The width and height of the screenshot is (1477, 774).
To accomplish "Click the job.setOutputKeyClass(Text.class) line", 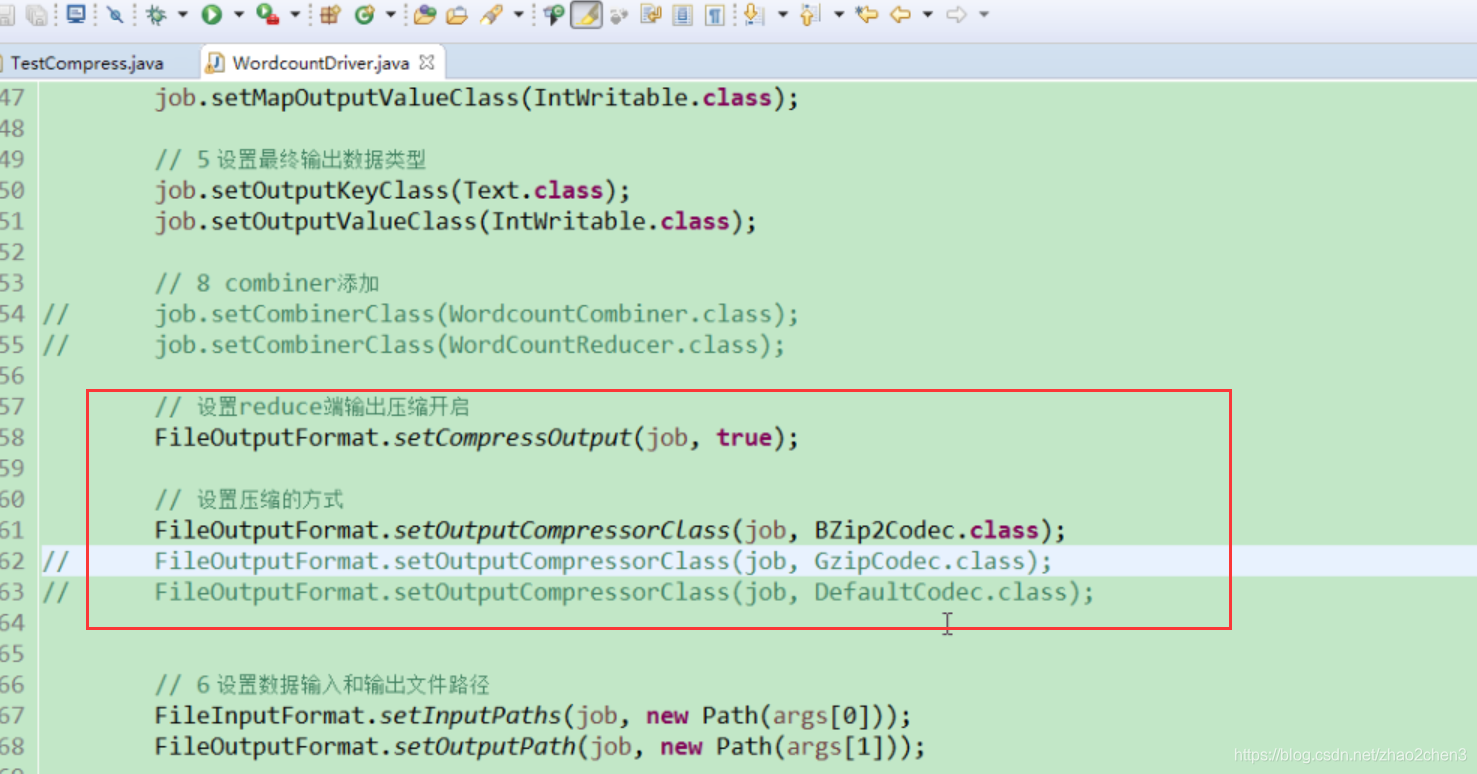I will pyautogui.click(x=393, y=191).
